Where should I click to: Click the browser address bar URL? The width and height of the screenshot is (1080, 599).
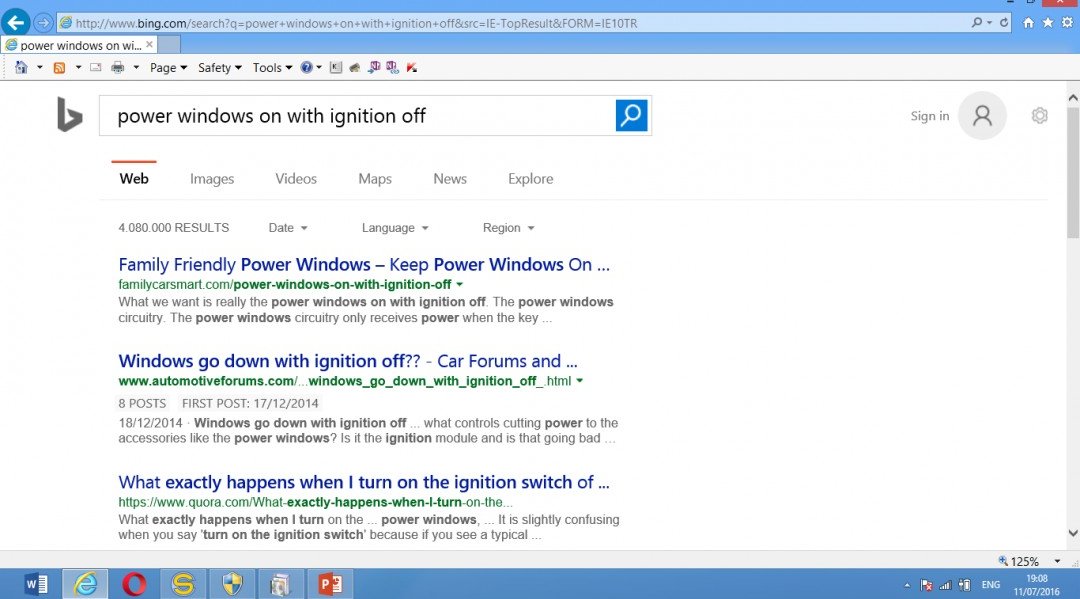click(356, 23)
